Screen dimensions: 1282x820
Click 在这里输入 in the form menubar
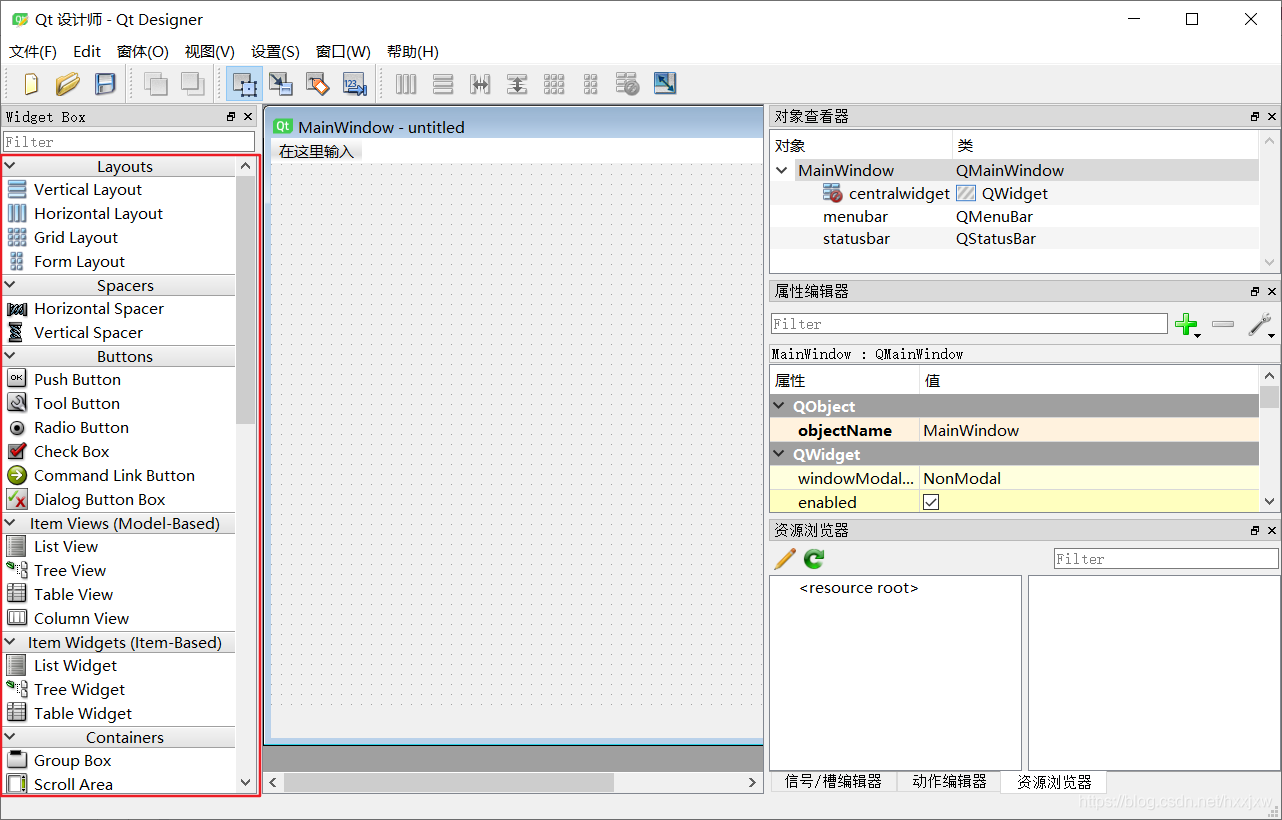[317, 152]
